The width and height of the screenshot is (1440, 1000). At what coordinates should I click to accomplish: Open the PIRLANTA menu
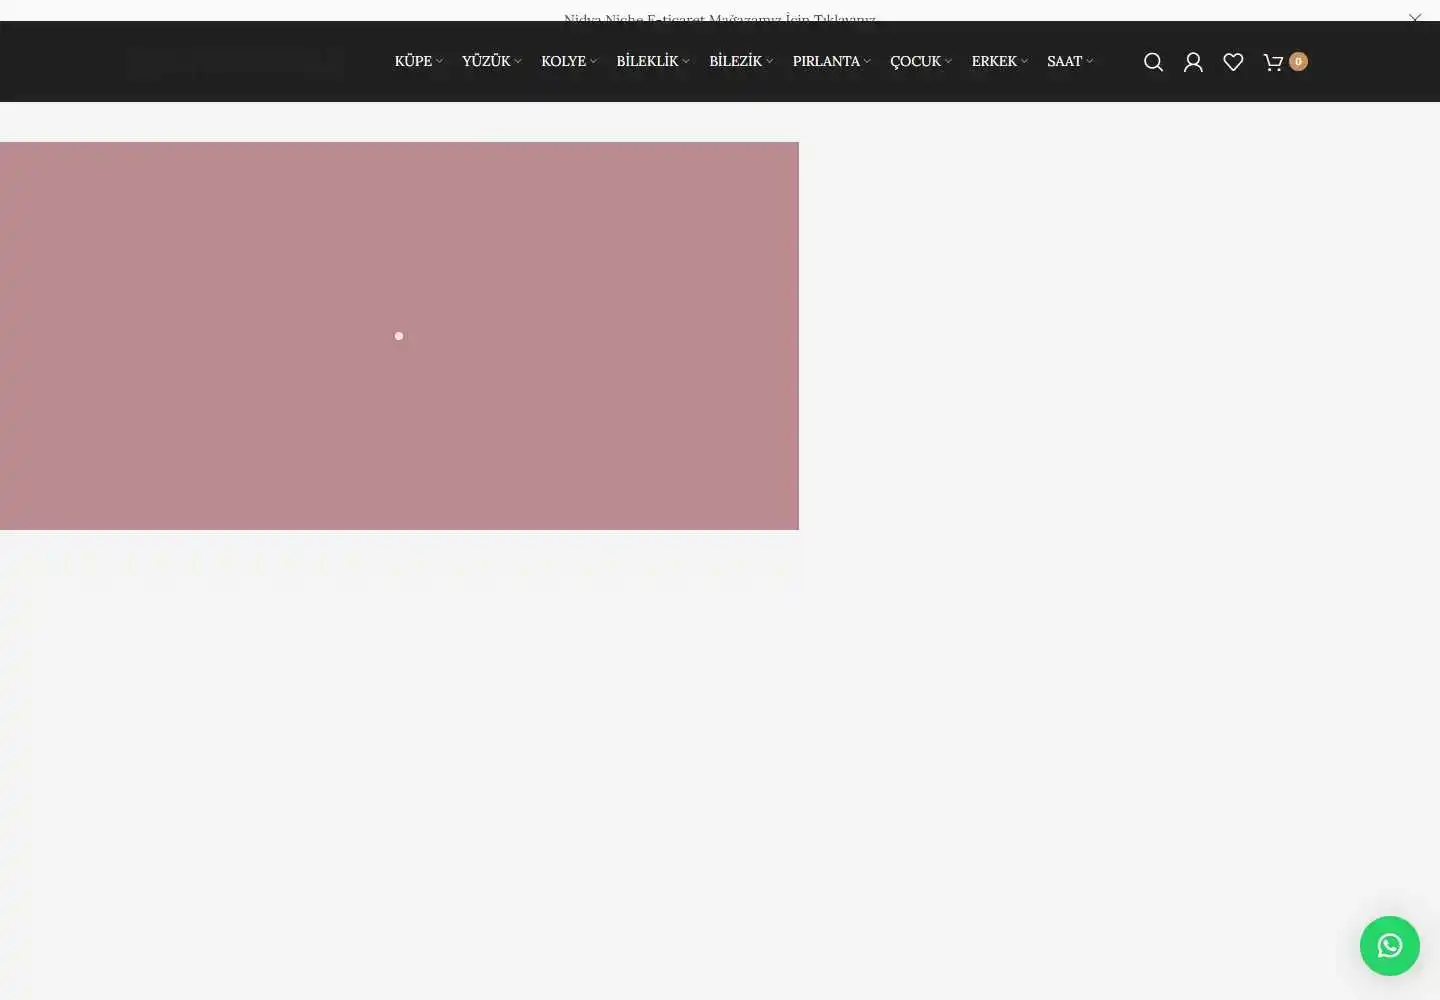[x=826, y=61]
